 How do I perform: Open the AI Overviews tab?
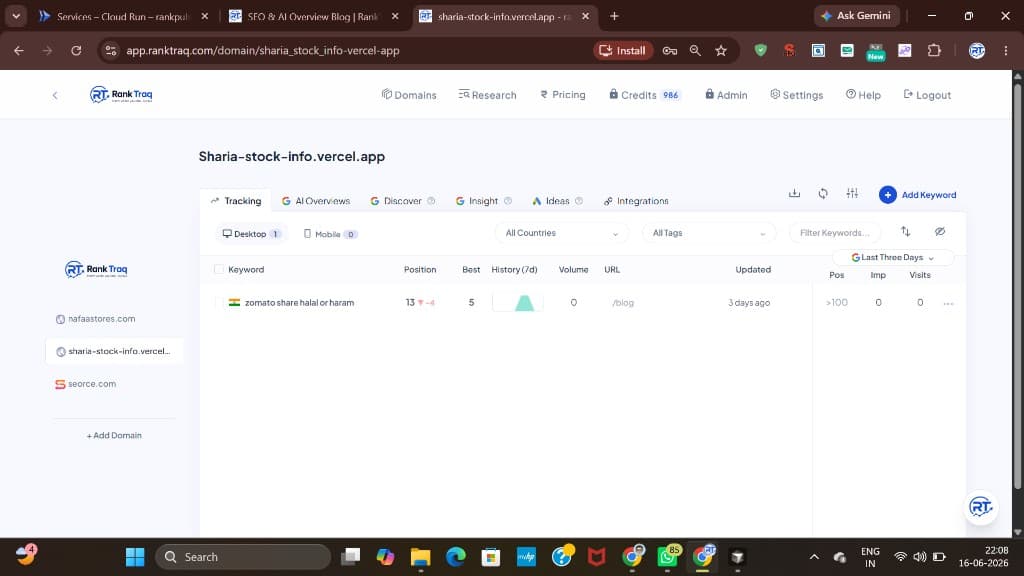pos(316,200)
